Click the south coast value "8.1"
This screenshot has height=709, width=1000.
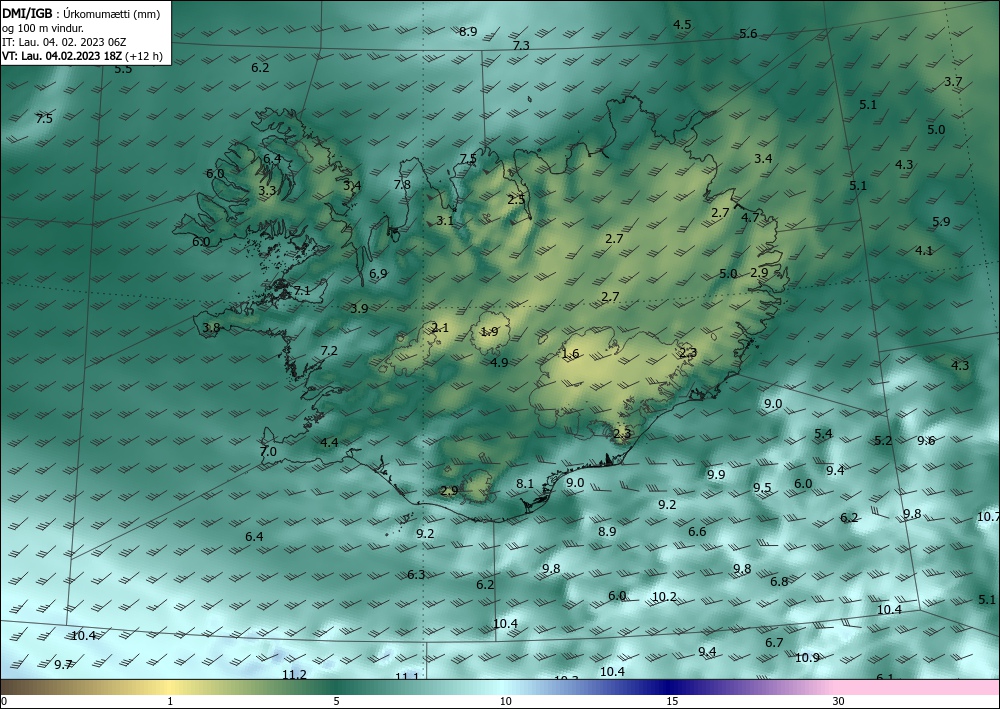(x=525, y=483)
